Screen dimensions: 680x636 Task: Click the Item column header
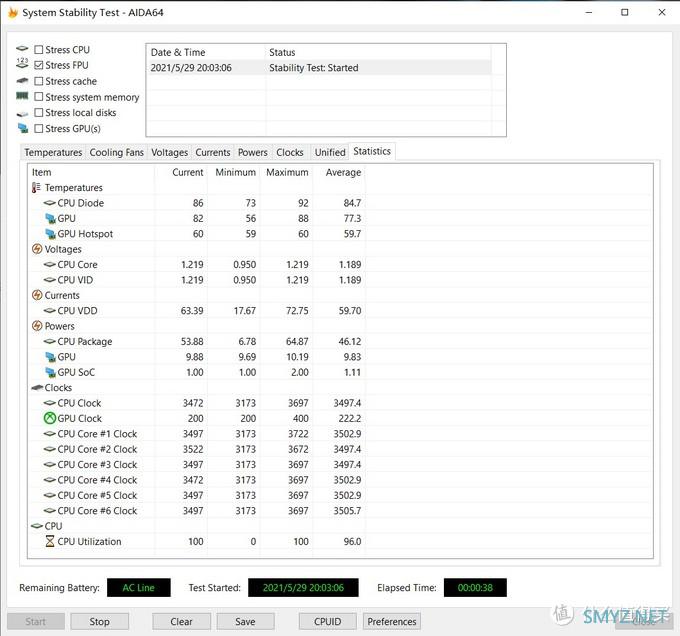pos(91,173)
